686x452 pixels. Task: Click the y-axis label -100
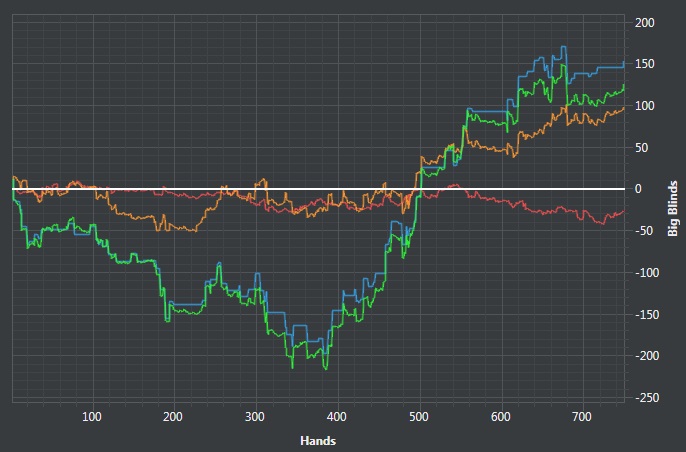tap(647, 273)
